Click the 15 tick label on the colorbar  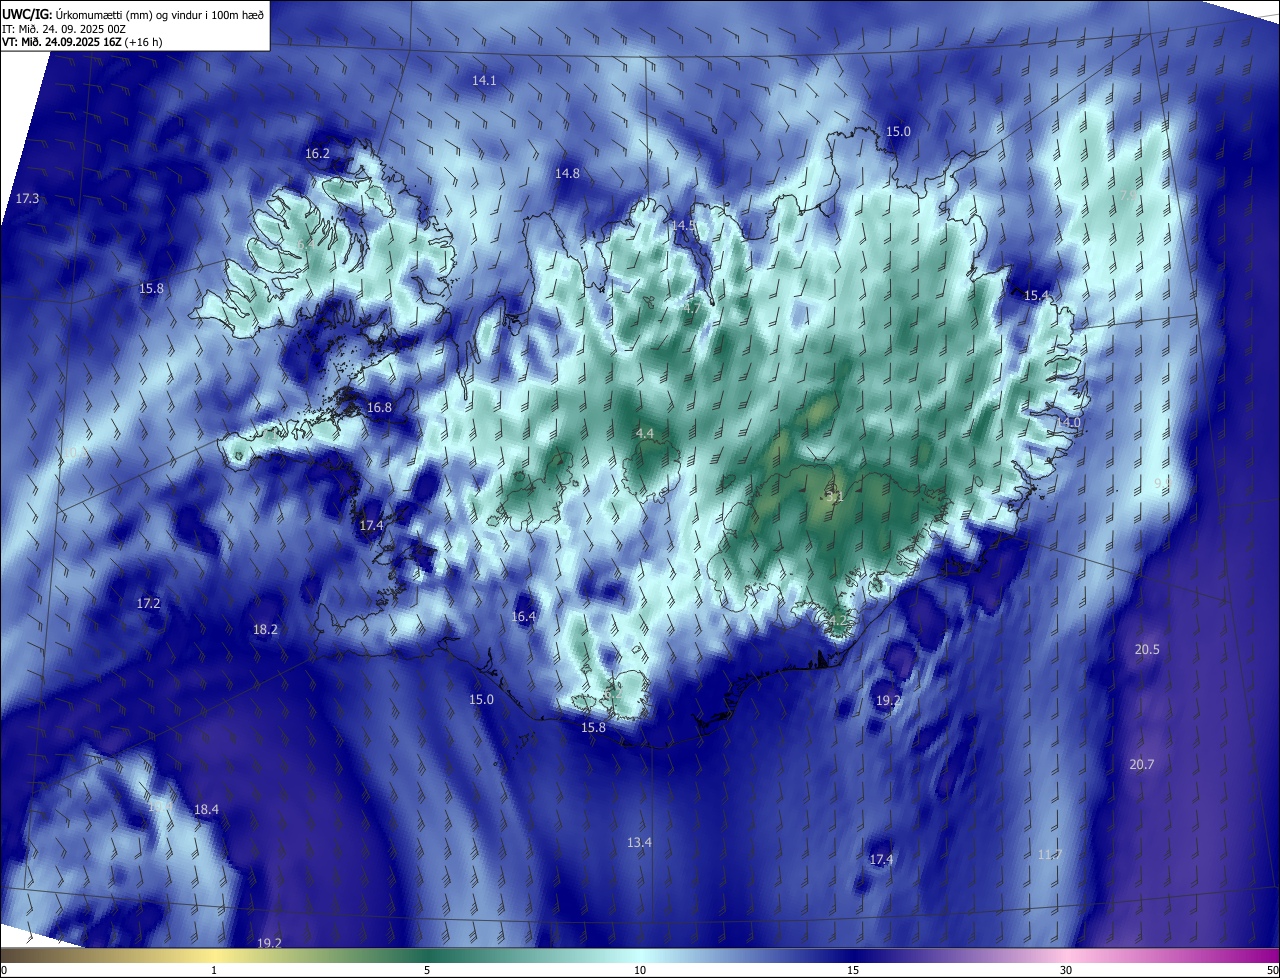[853, 971]
